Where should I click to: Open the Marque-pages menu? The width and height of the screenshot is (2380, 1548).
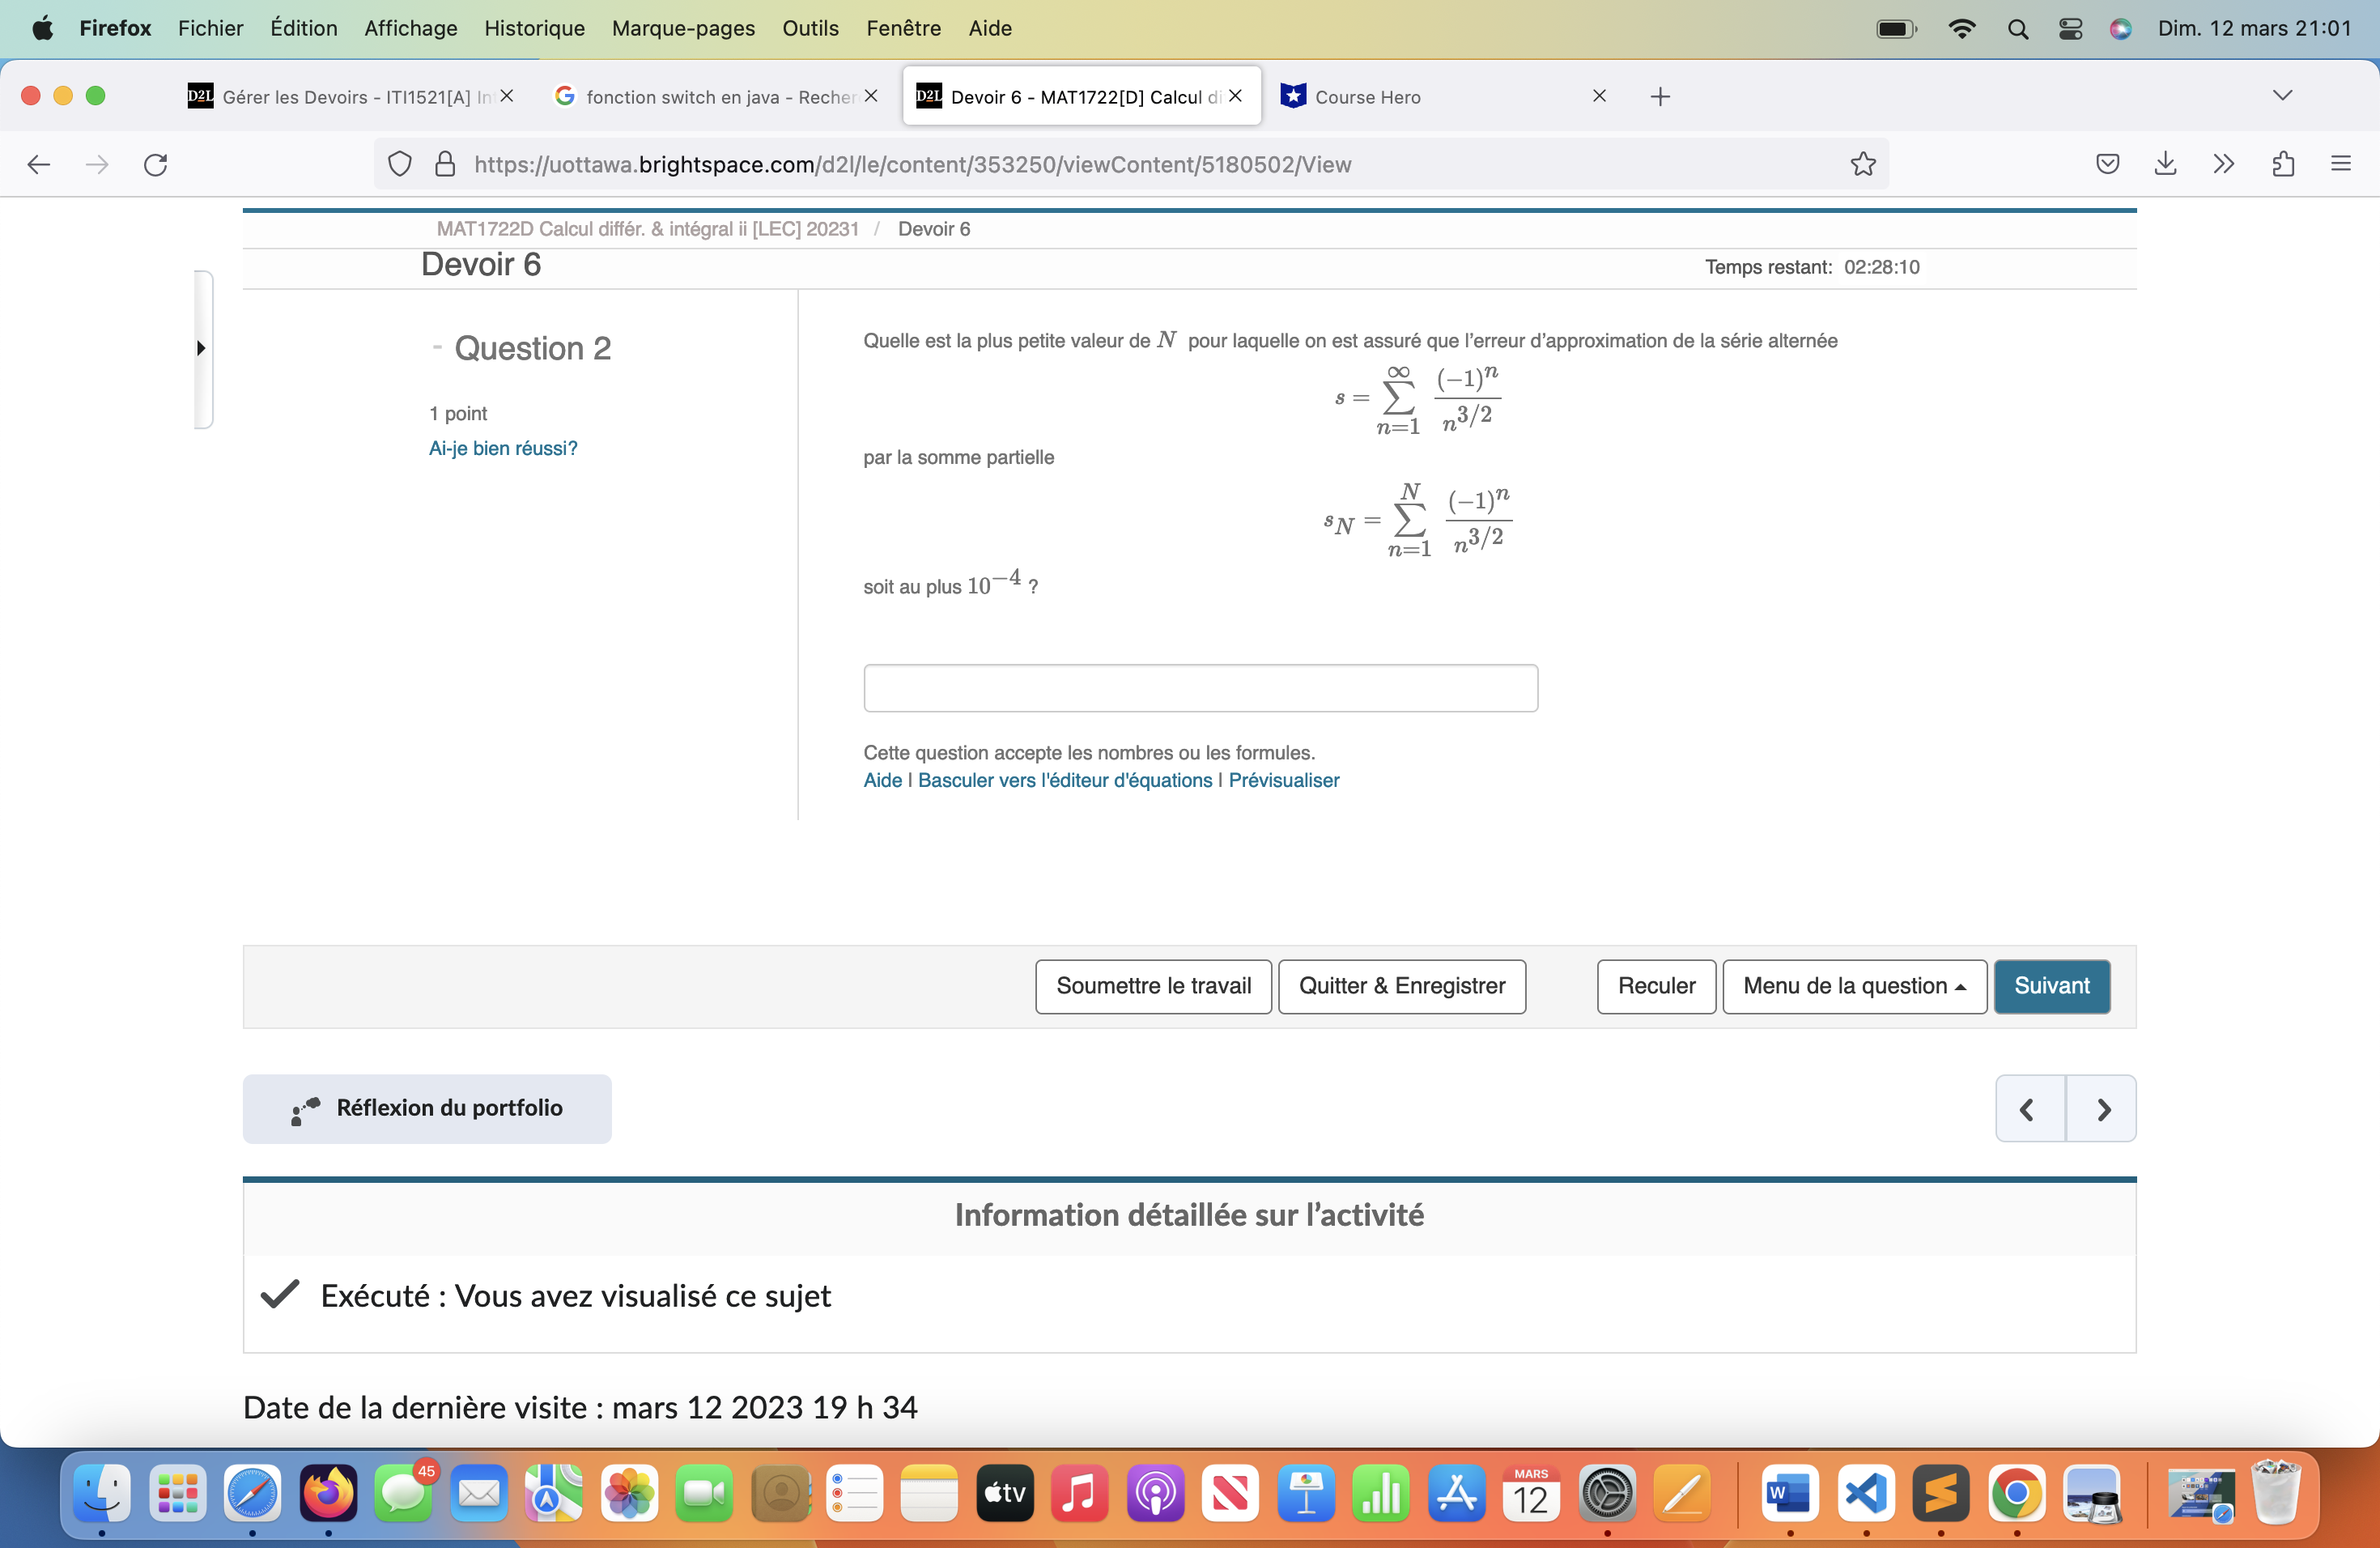683,28
